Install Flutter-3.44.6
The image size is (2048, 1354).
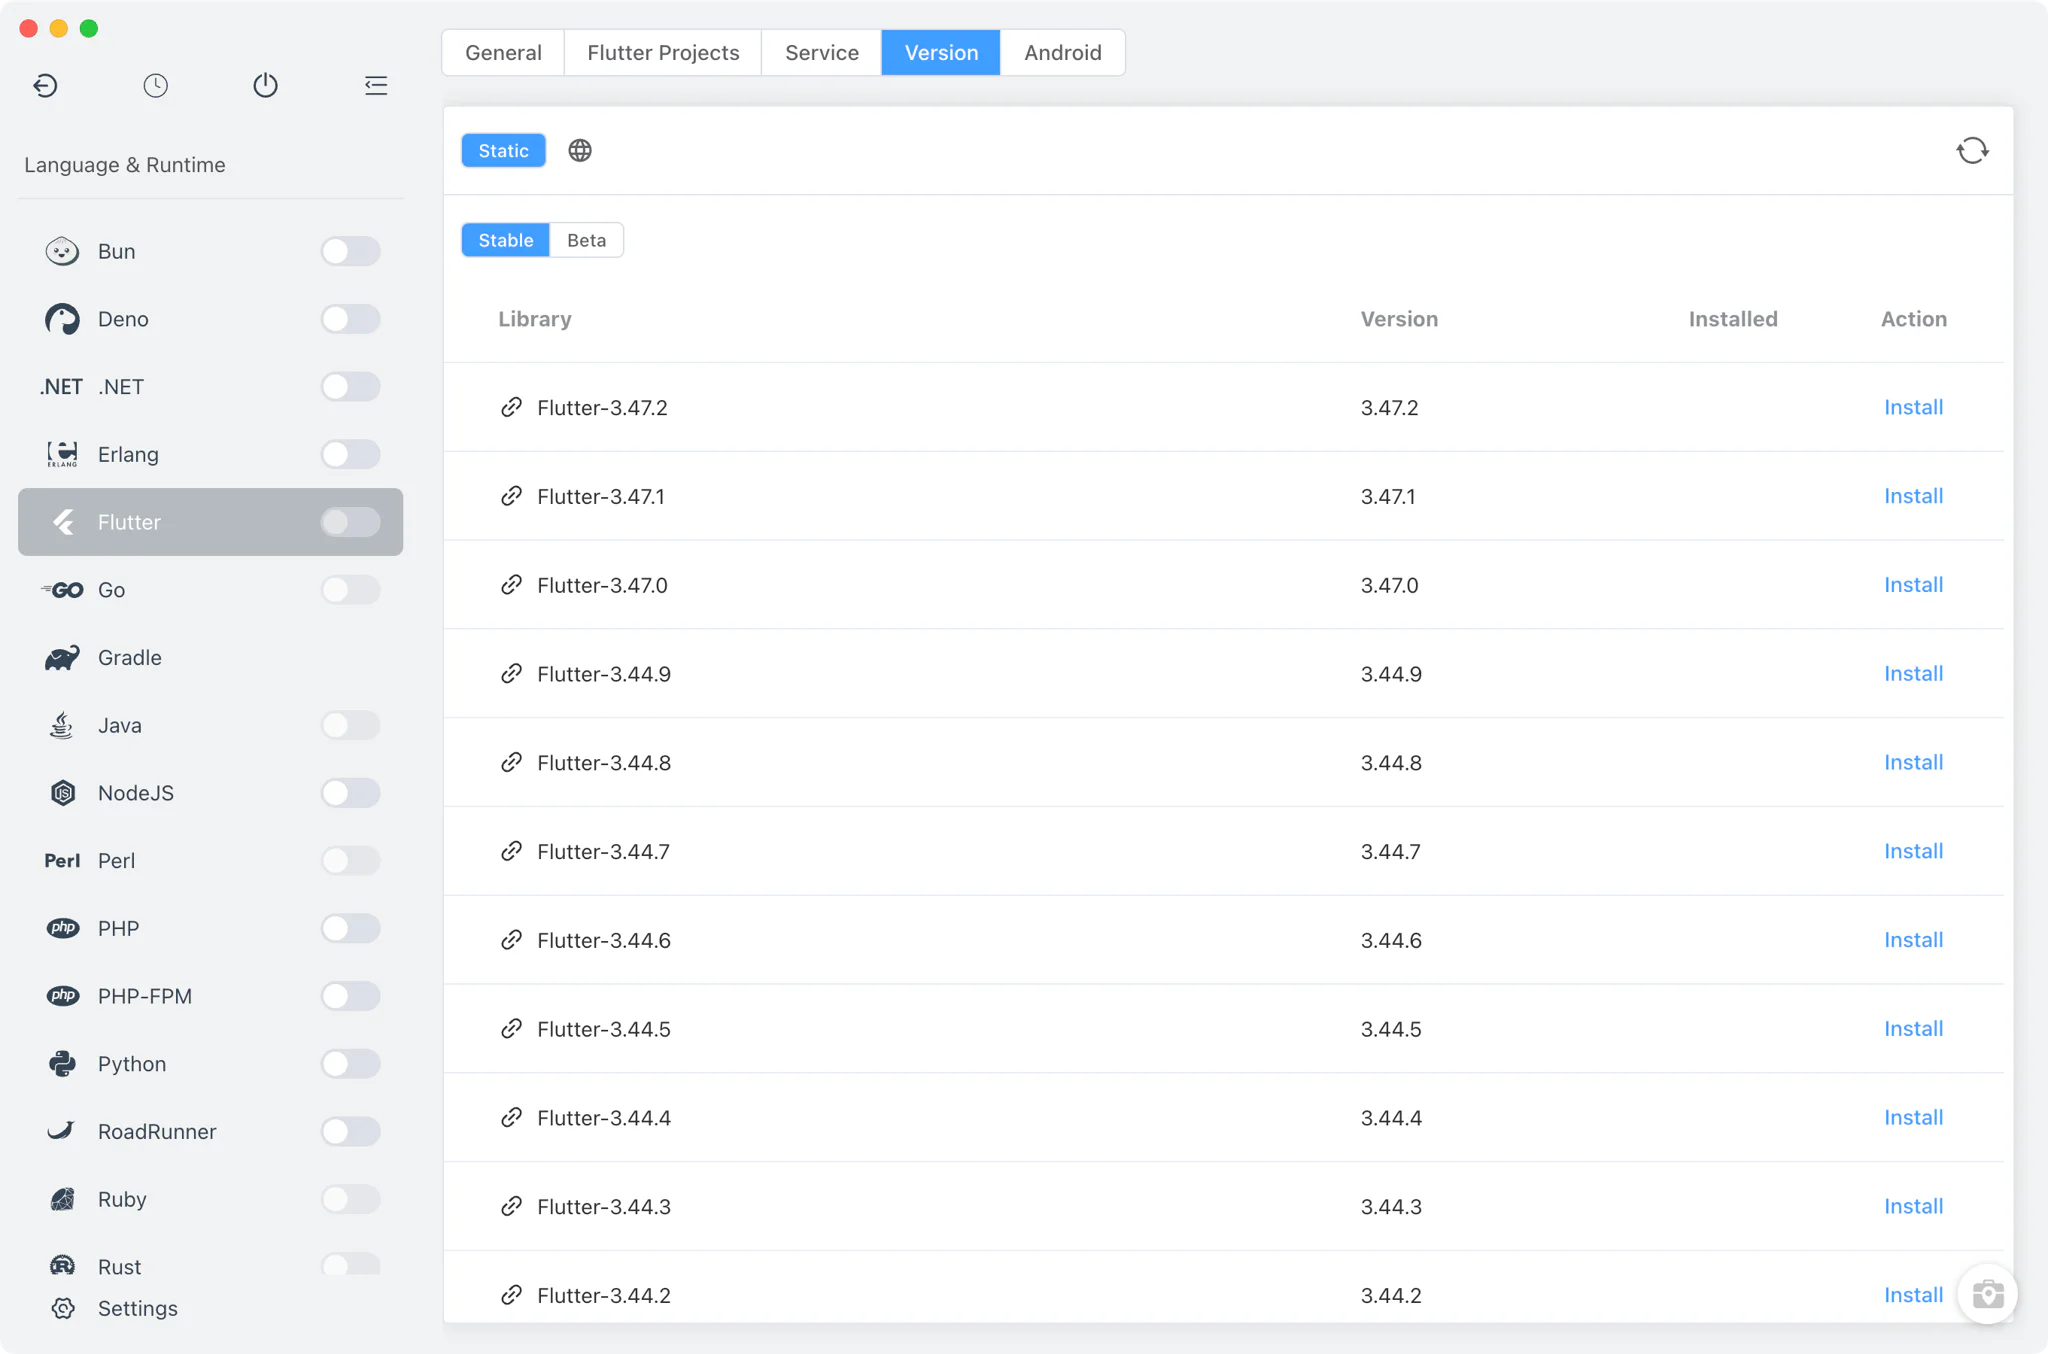tap(1913, 940)
